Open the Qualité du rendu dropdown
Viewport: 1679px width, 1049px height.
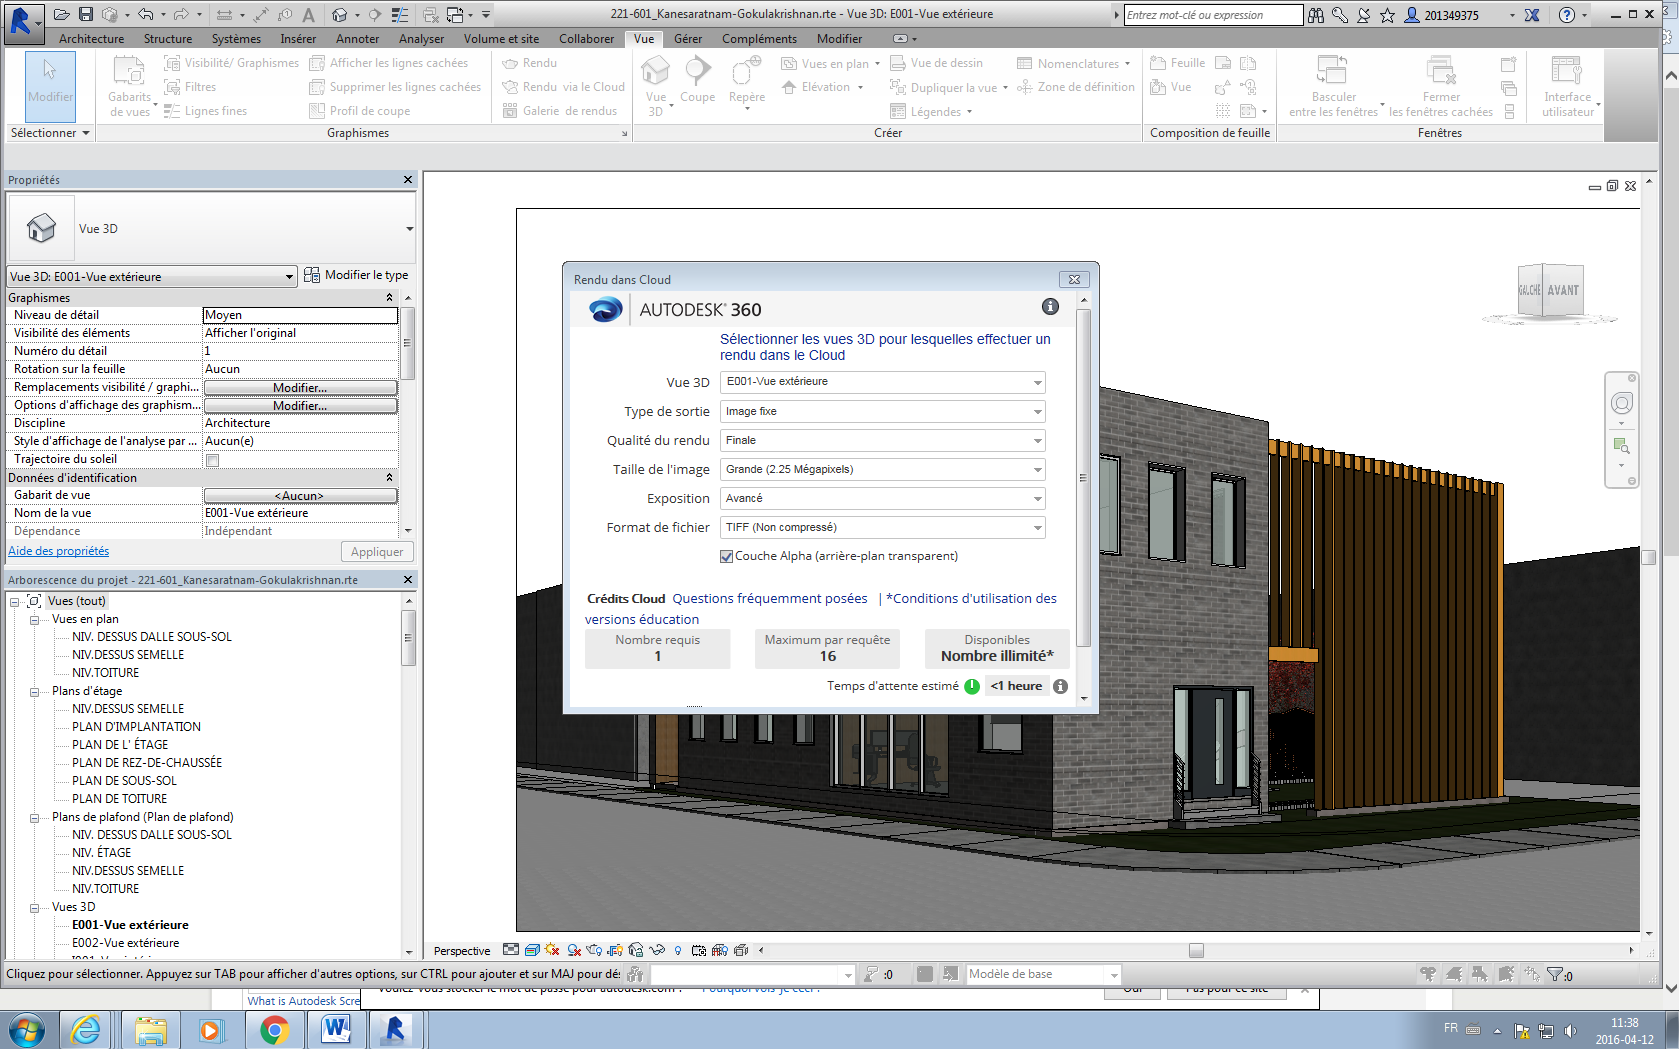(1036, 440)
